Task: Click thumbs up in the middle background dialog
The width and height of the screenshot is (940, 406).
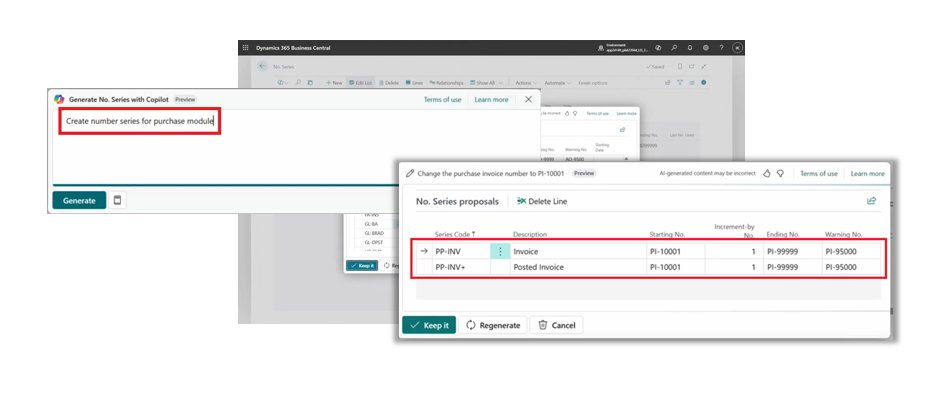Action: [x=567, y=113]
